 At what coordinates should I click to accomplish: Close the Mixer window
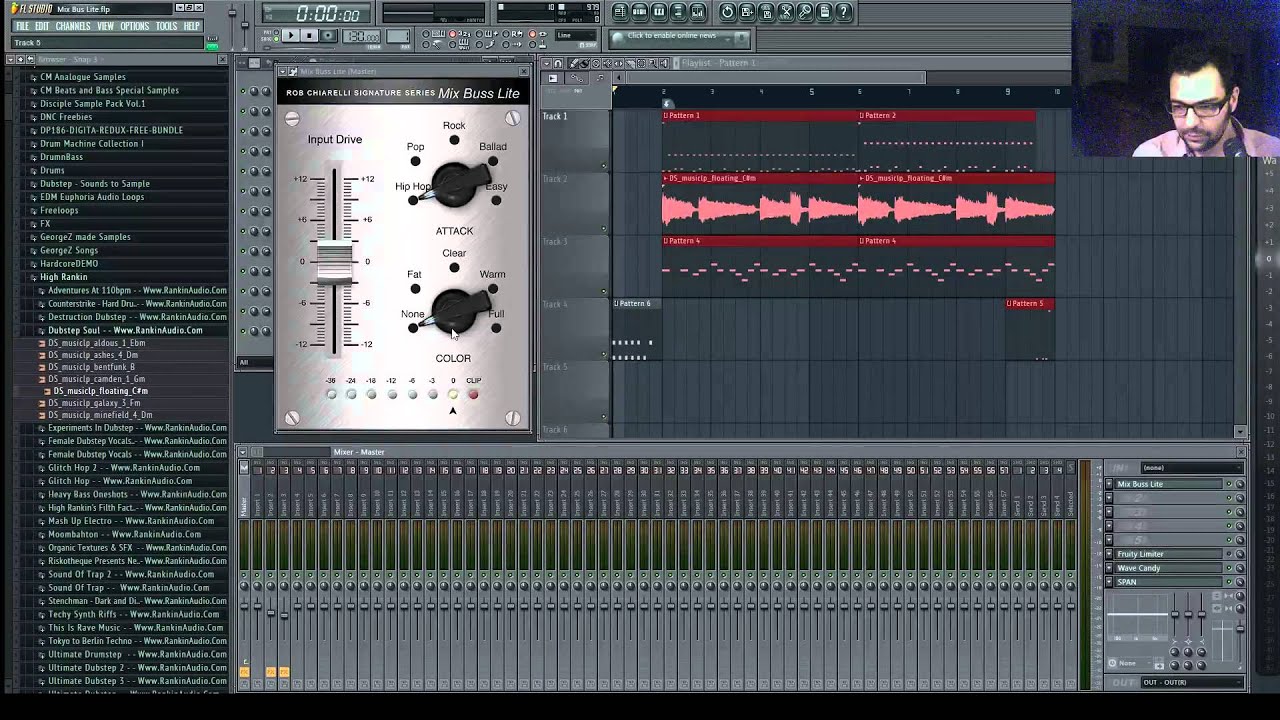point(1241,452)
